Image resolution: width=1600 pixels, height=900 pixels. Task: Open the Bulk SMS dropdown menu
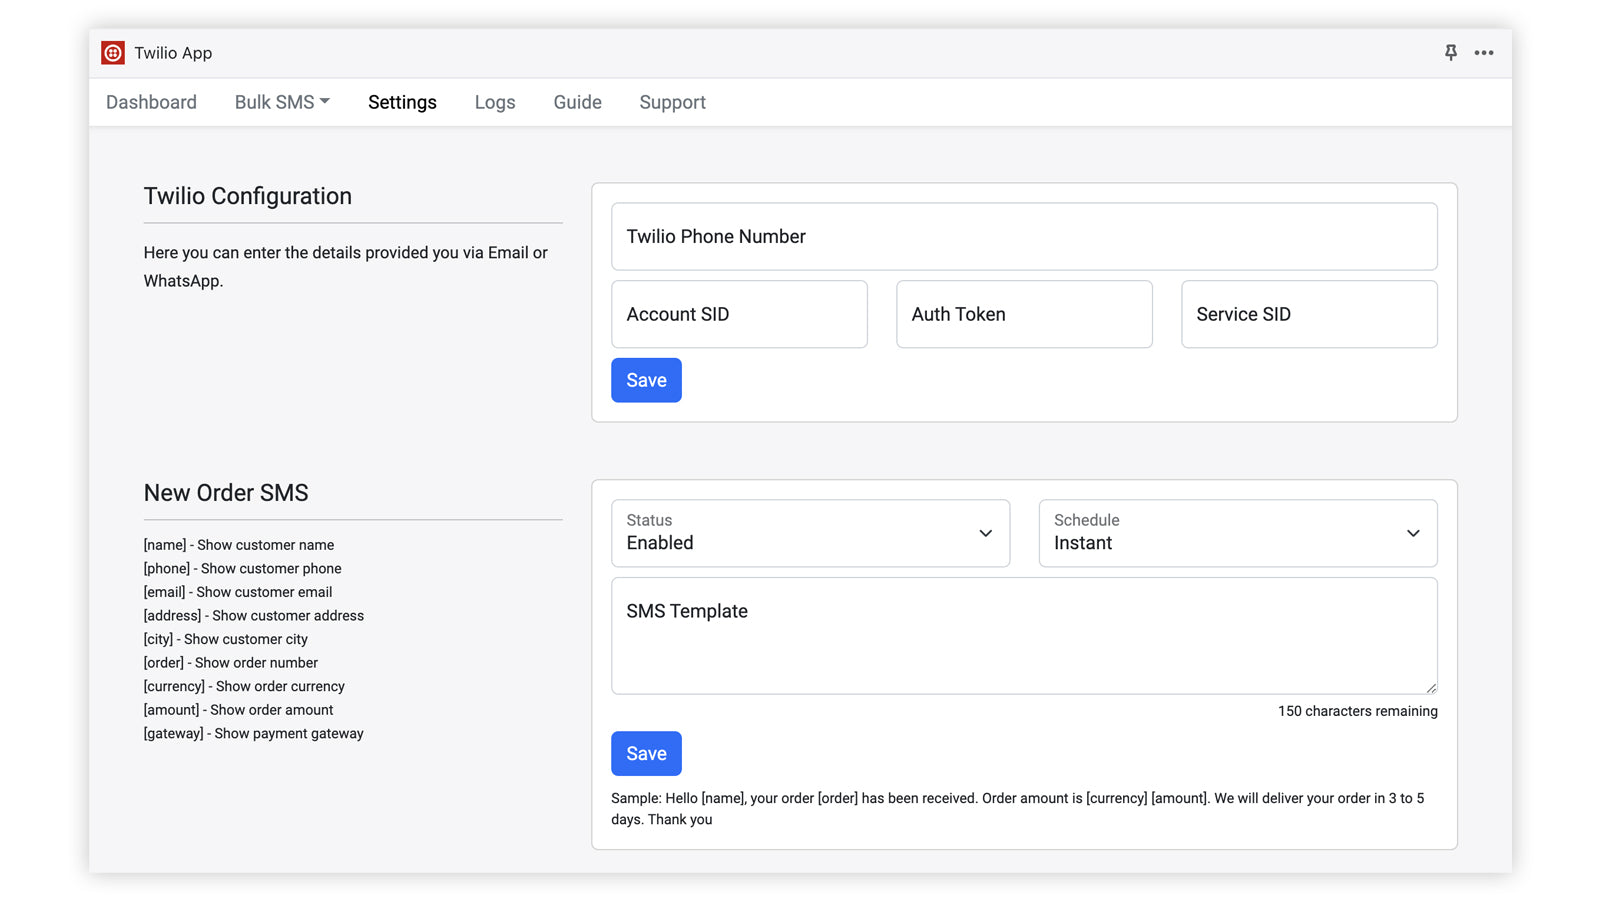pos(281,101)
